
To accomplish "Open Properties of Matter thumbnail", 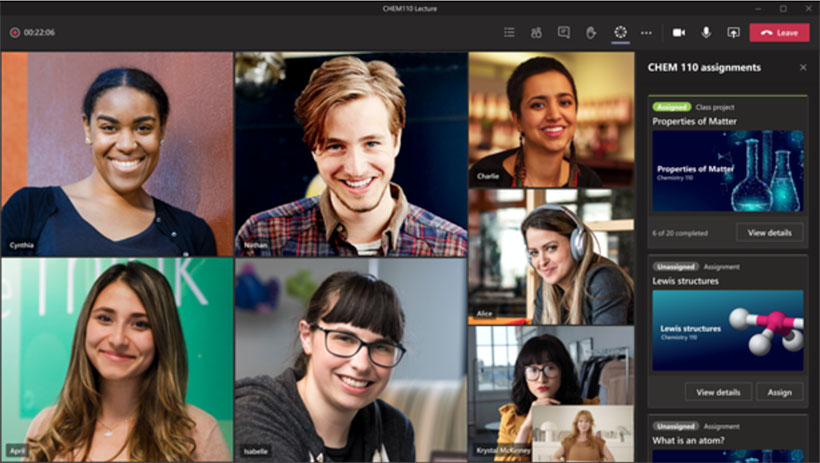I will (727, 171).
